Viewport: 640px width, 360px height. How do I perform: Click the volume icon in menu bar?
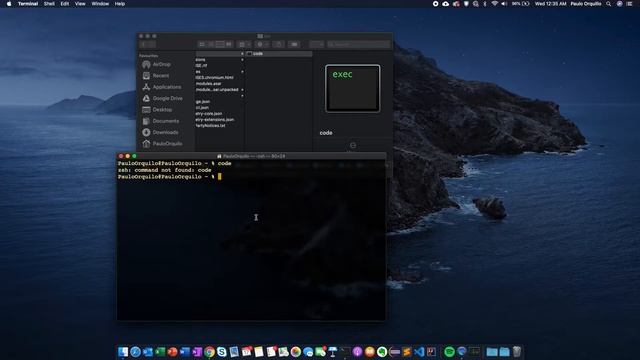[504, 4]
